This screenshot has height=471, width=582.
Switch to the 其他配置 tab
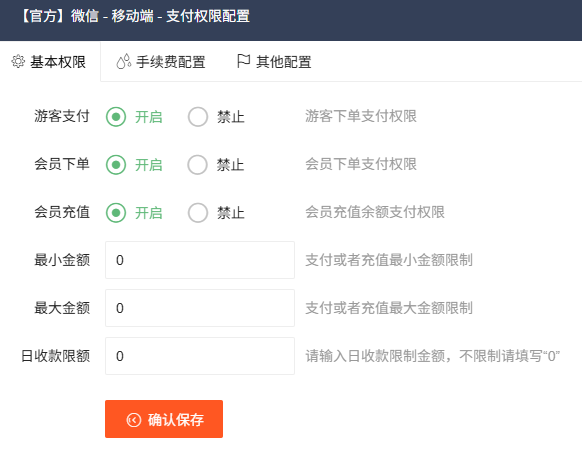click(274, 62)
